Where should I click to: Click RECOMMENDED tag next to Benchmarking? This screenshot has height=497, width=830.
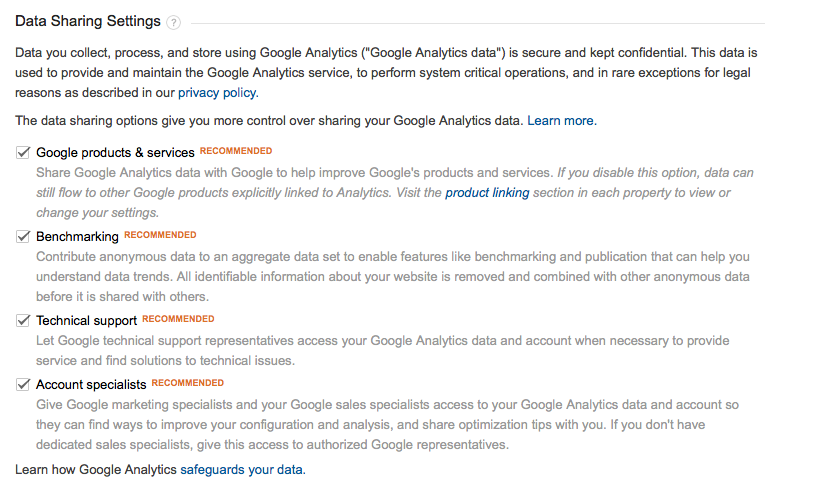tap(160, 235)
